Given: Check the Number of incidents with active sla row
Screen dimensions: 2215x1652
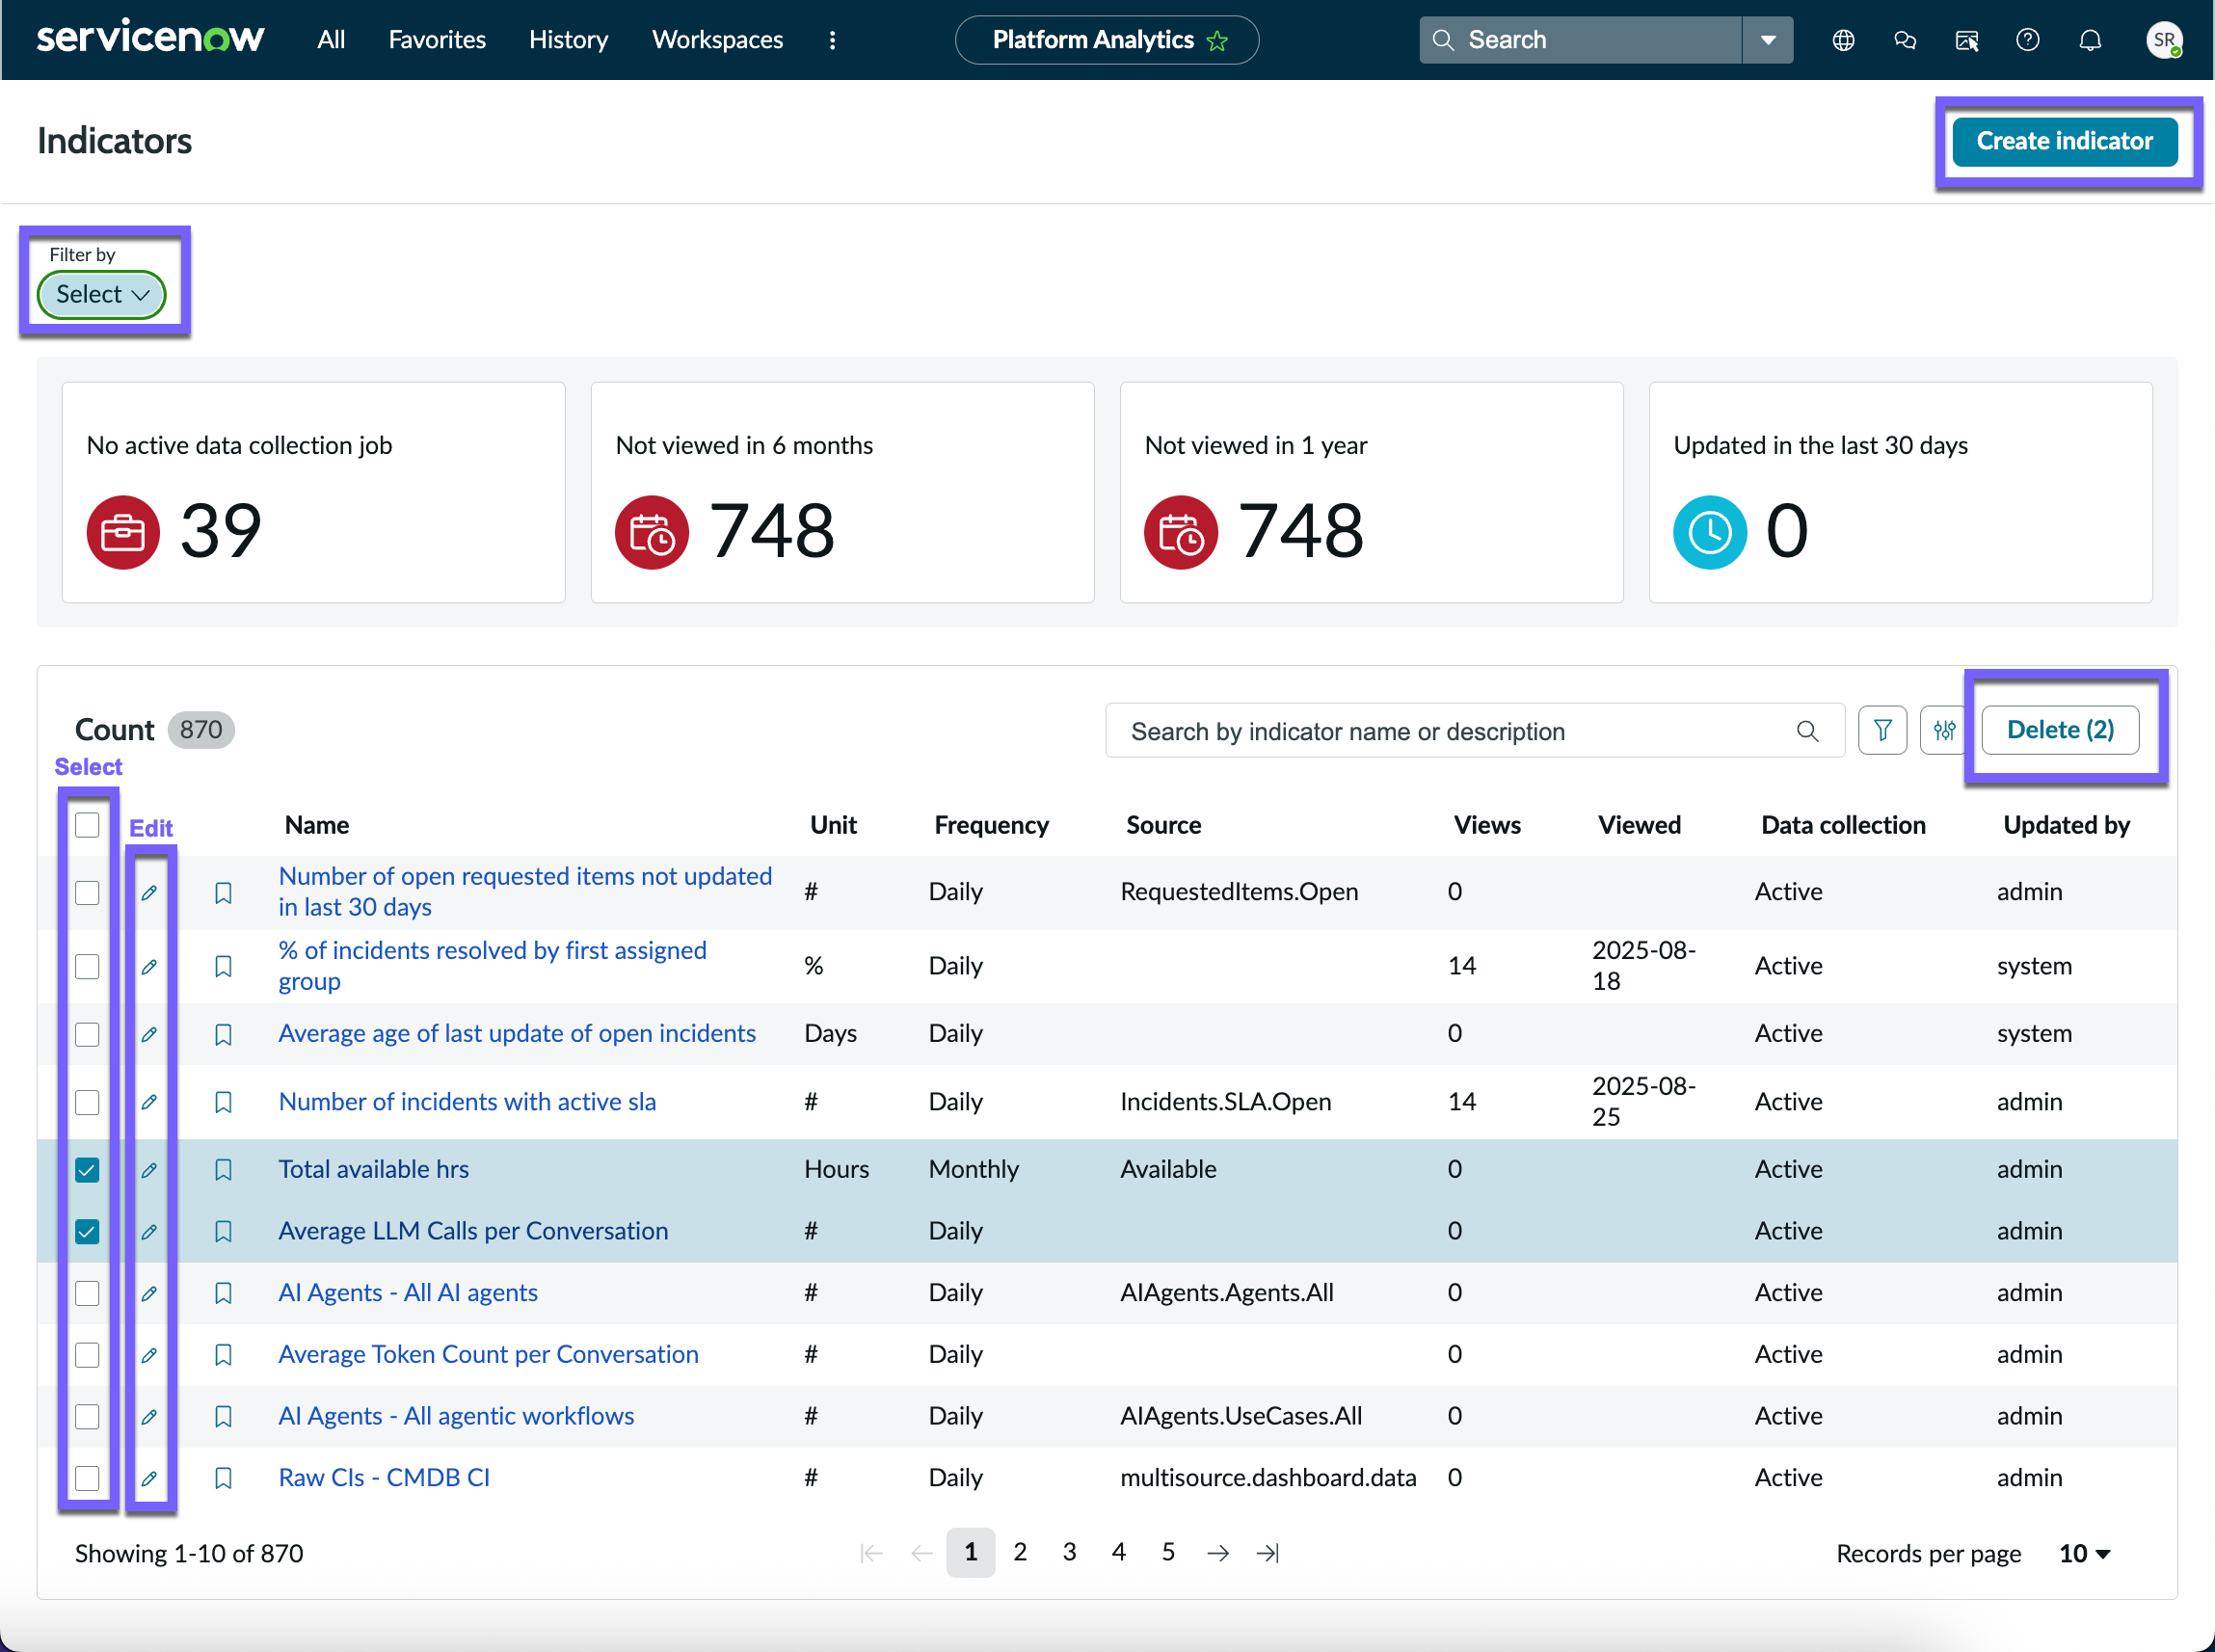Looking at the screenshot, I should tap(87, 1102).
